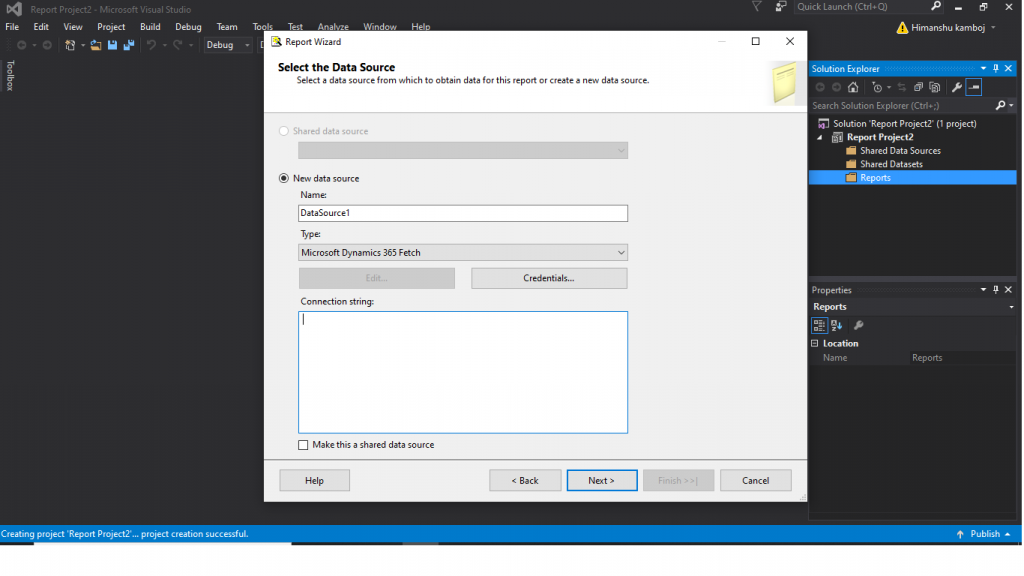Click inside the Connection string text box

pyautogui.click(x=462, y=372)
